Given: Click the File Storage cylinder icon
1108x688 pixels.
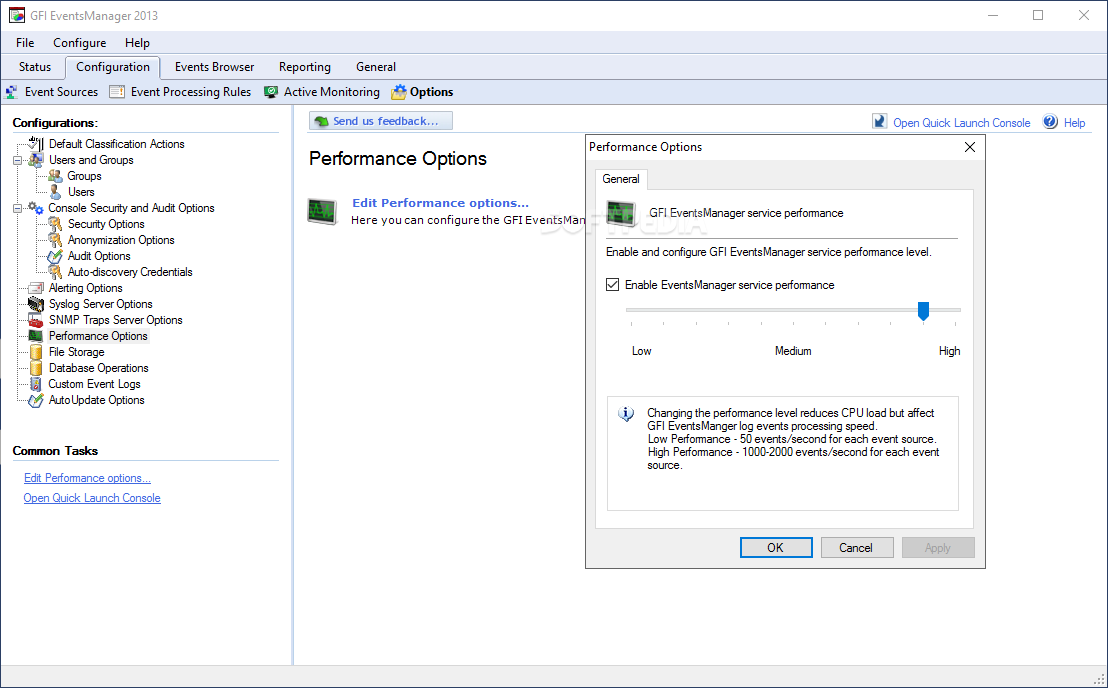Looking at the screenshot, I should point(35,352).
